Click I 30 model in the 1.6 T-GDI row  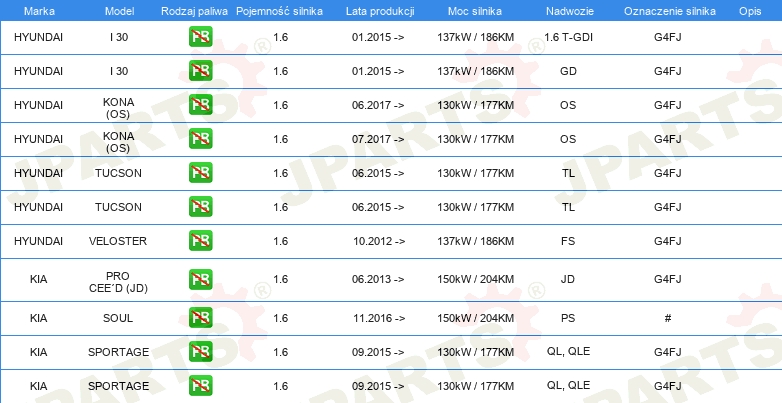click(x=119, y=37)
